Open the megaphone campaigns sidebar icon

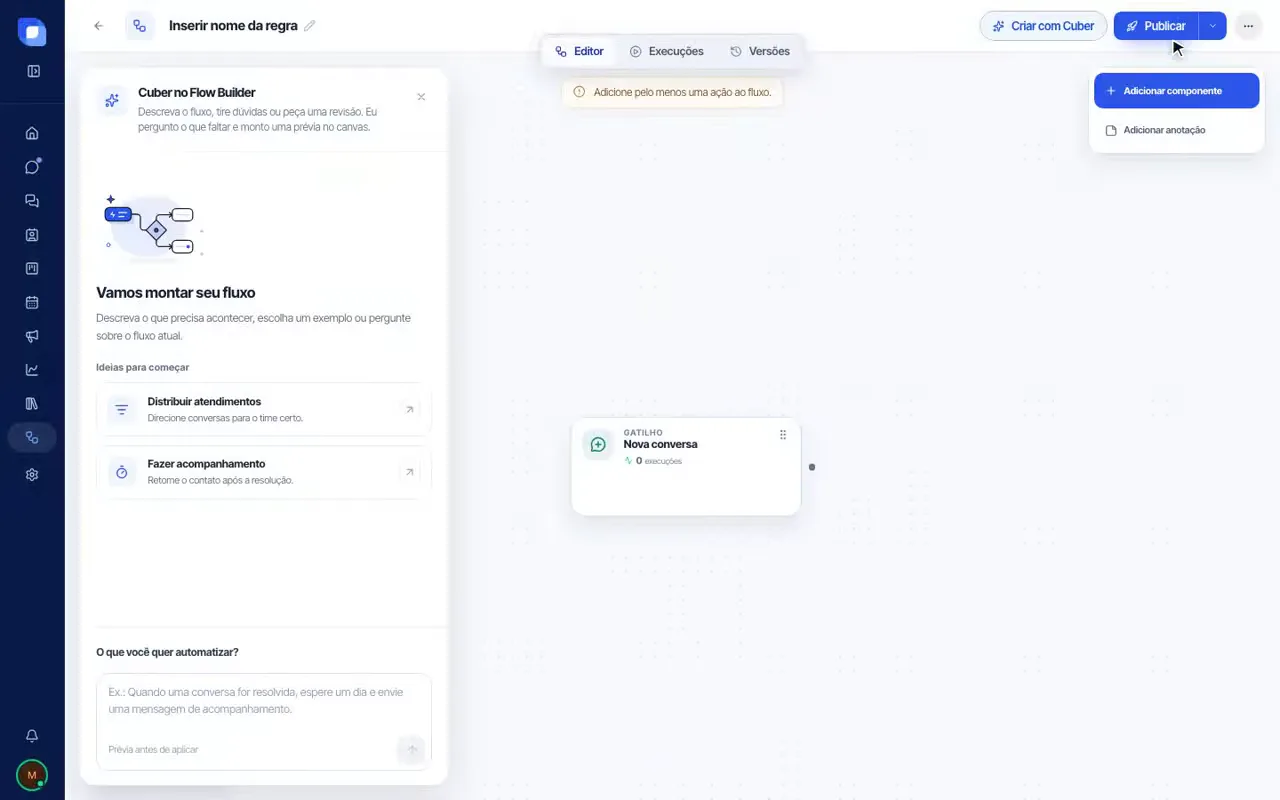pos(32,336)
